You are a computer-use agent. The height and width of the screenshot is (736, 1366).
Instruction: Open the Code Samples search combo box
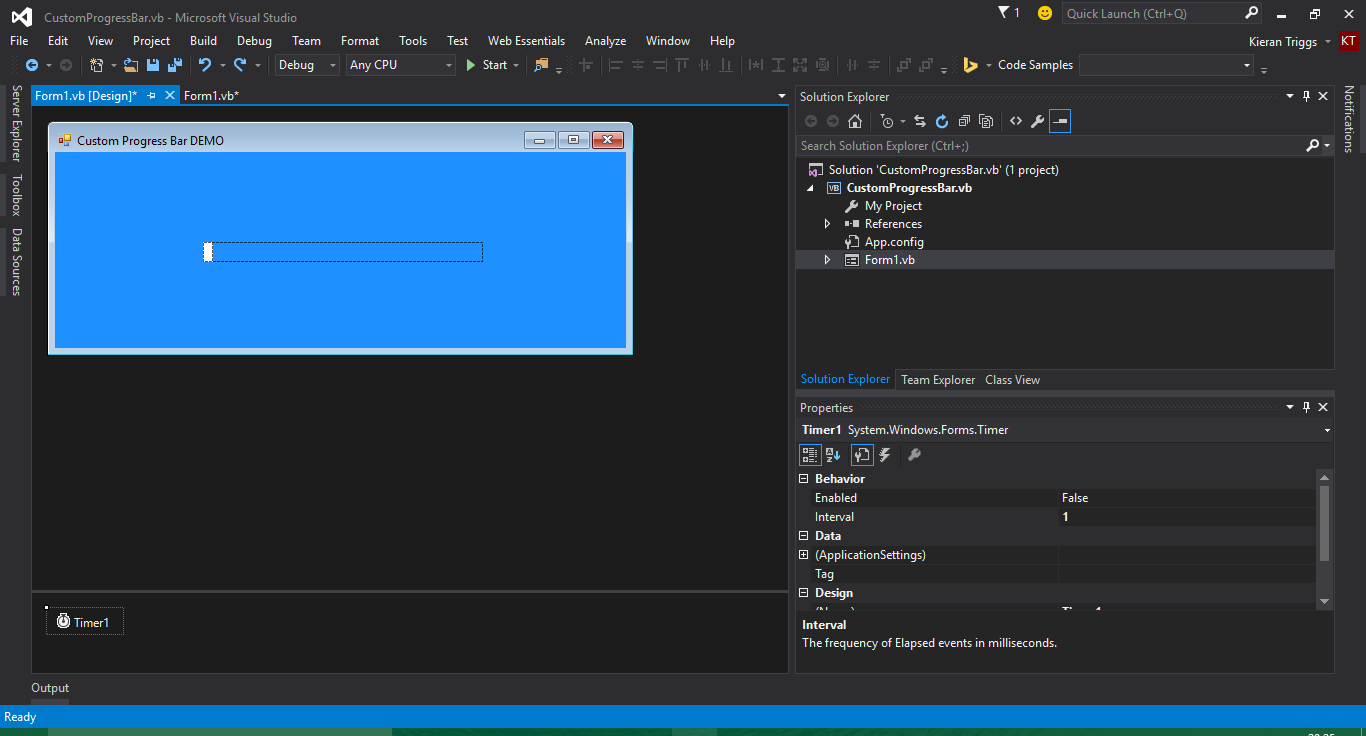1166,65
